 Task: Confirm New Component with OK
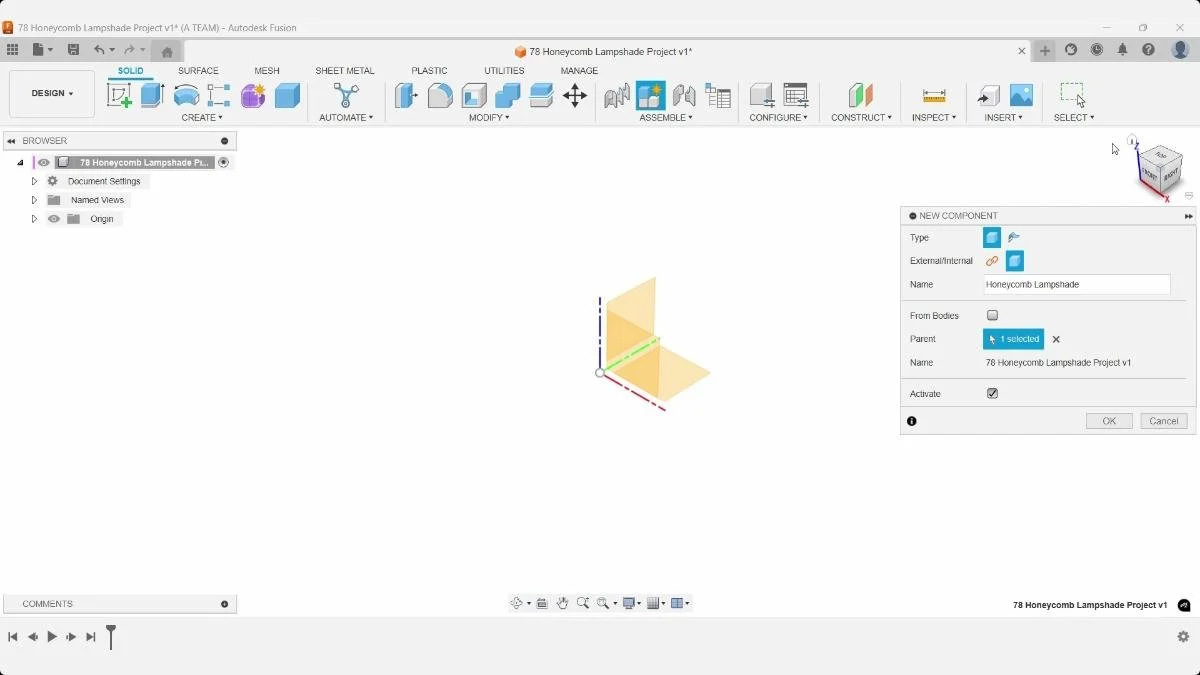1109,421
